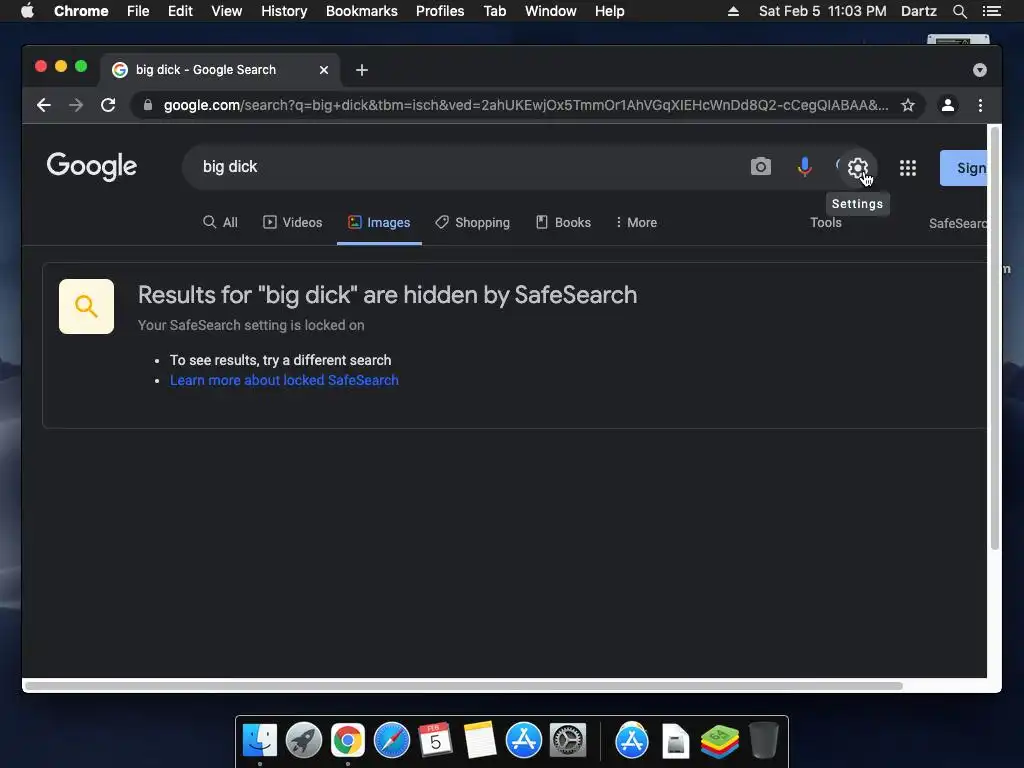The width and height of the screenshot is (1024, 768).
Task: Open the Profiles menu
Action: (x=440, y=11)
